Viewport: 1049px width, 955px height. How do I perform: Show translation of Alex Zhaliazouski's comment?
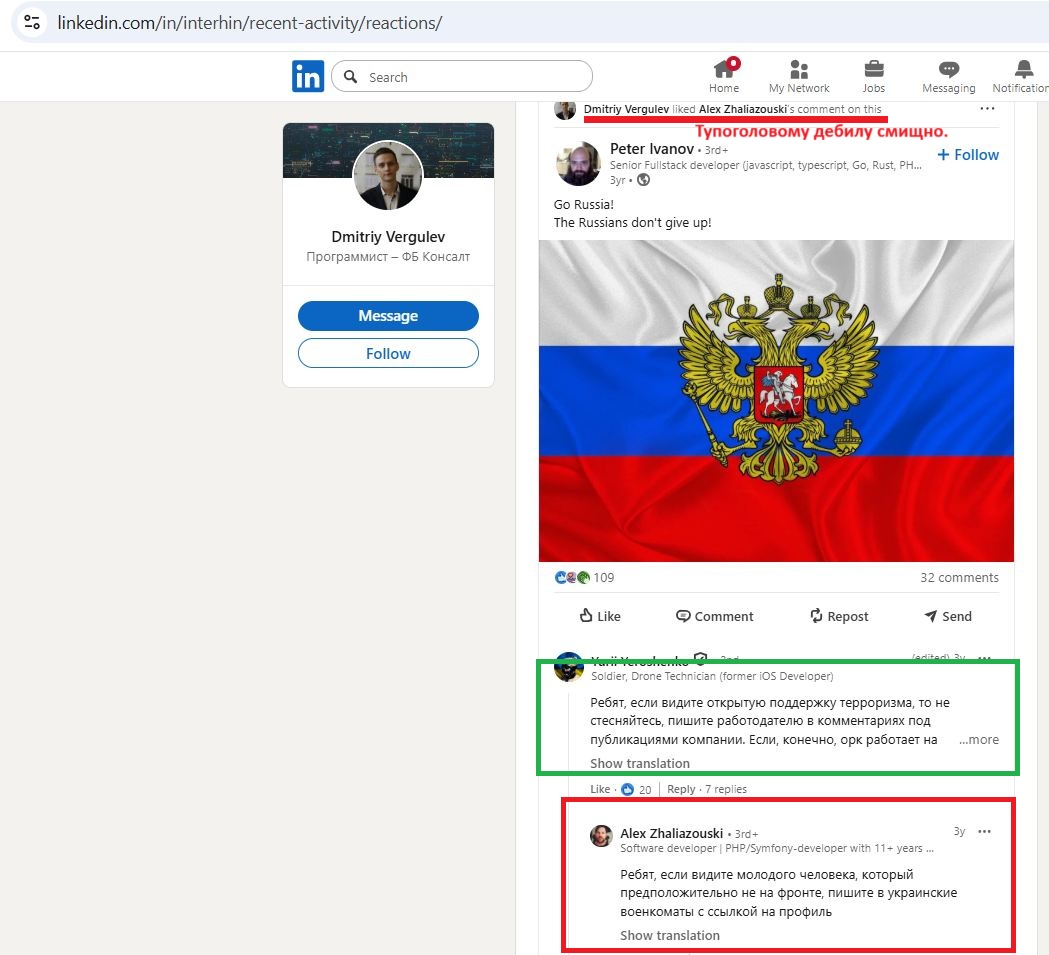pyautogui.click(x=669, y=935)
